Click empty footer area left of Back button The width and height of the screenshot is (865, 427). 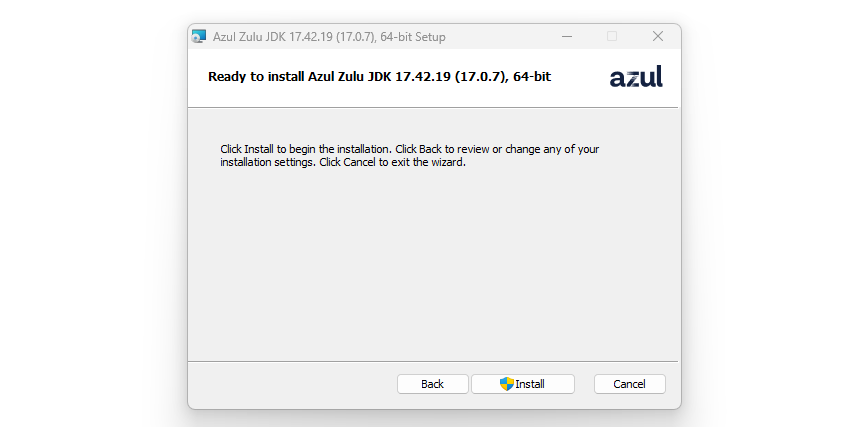pyautogui.click(x=292, y=384)
